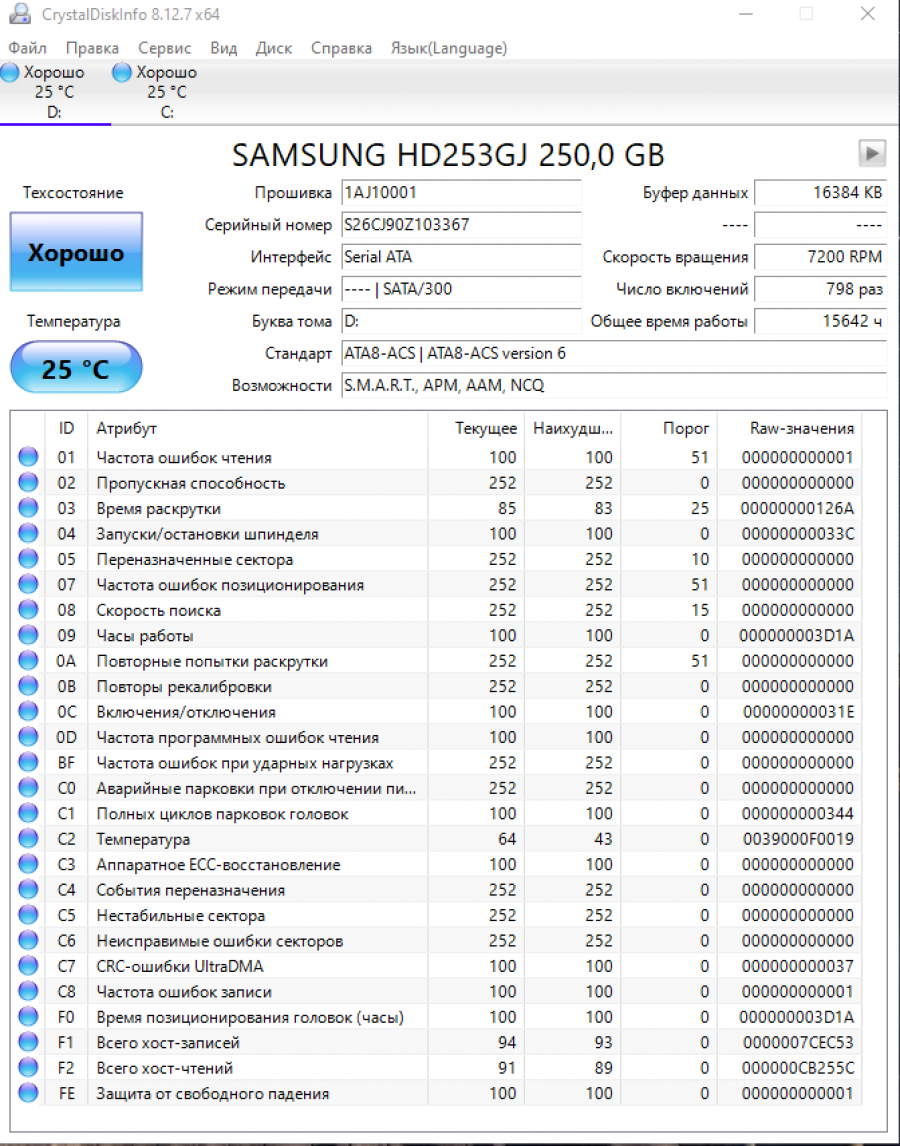Click the blue indicator beside "CRC-ошибки UltraDMA"
The height and width of the screenshot is (1146, 900).
pyautogui.click(x=28, y=966)
